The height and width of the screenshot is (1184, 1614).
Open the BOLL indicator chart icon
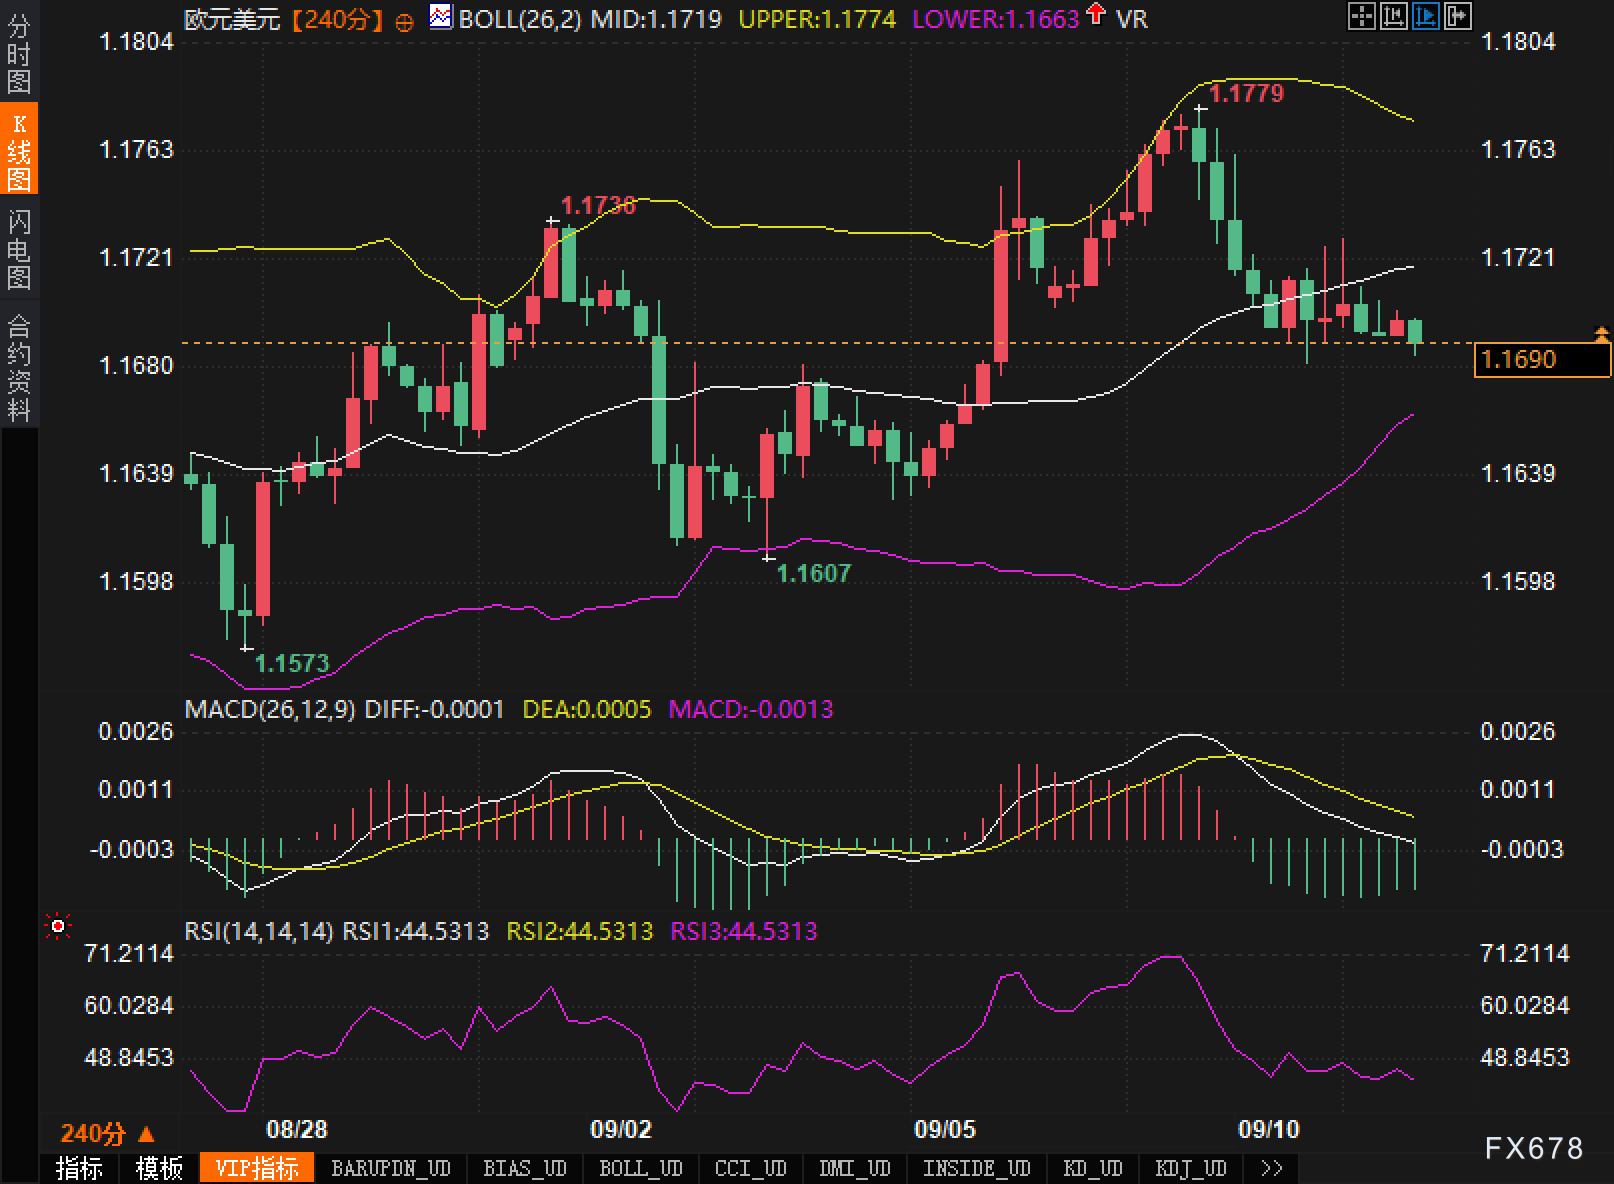pyautogui.click(x=439, y=17)
